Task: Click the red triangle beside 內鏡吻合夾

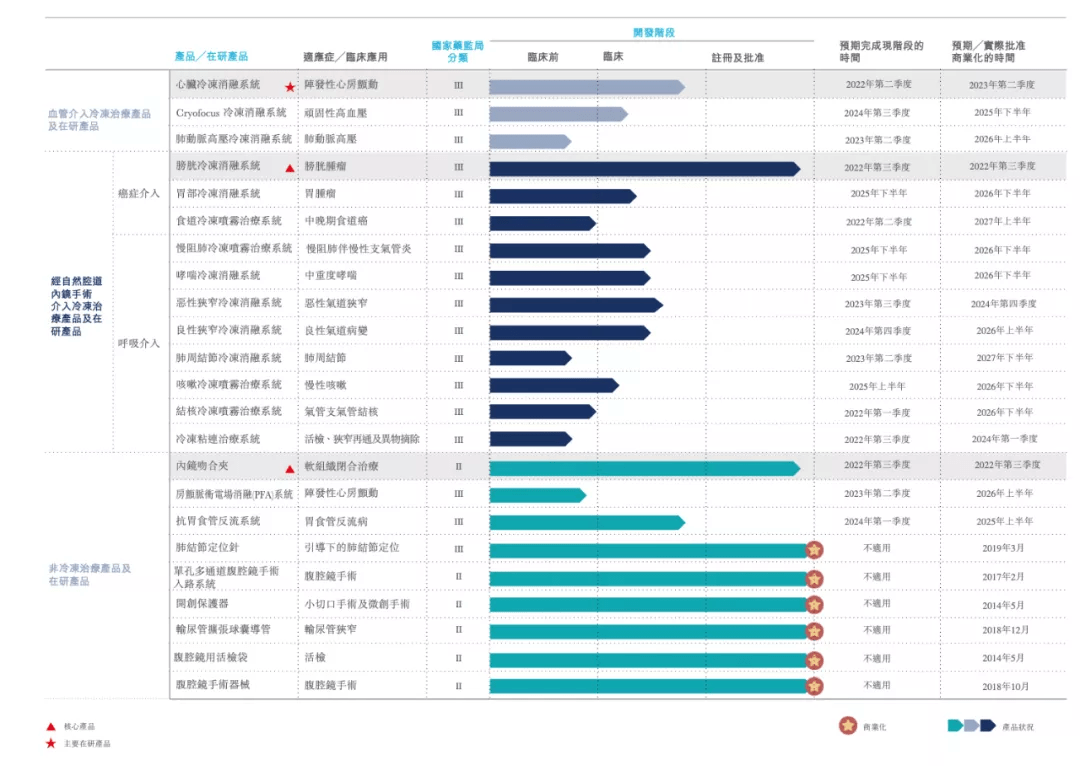Action: coord(290,469)
